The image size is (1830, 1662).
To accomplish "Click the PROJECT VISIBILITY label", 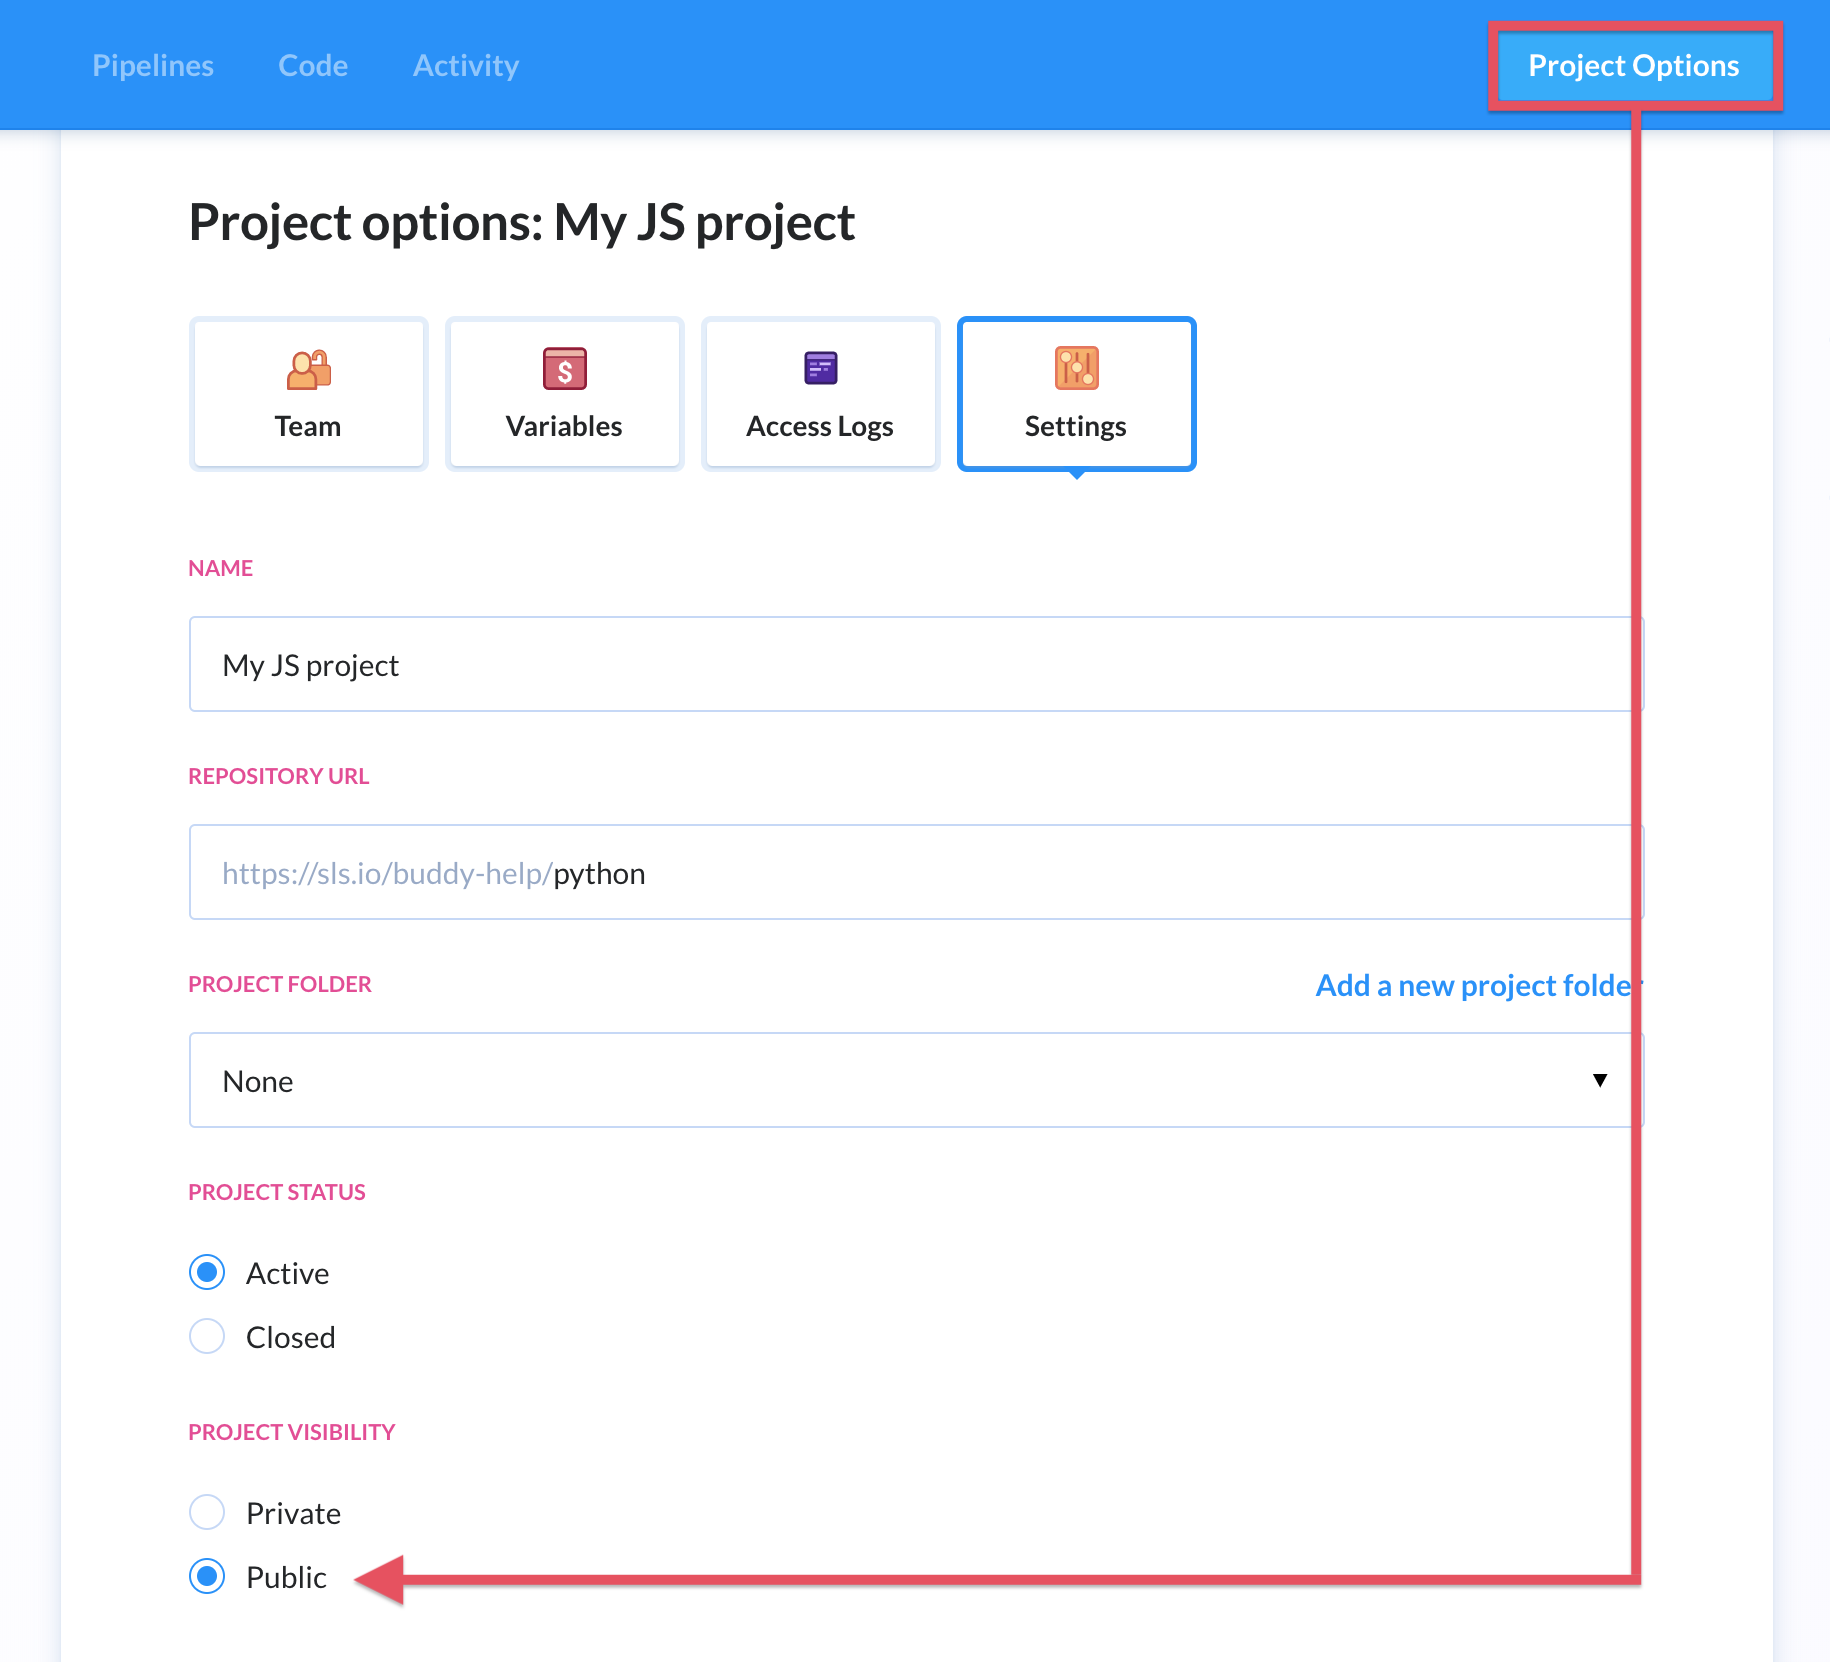I will 292,1432.
